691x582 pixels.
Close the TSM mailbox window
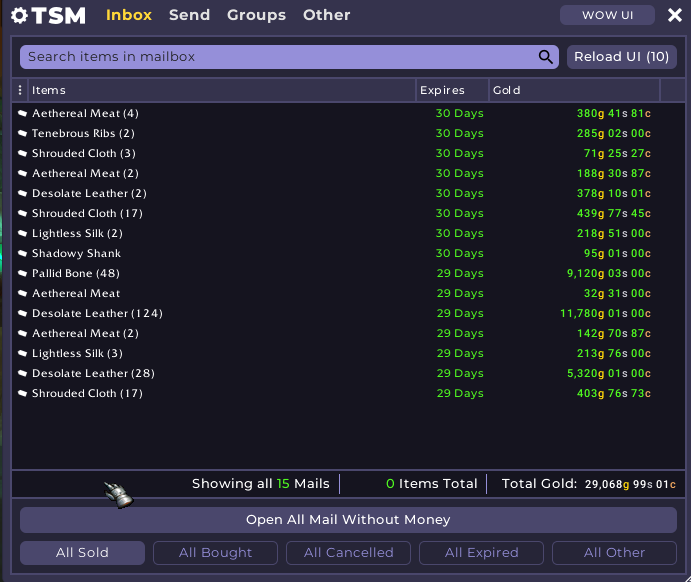(672, 15)
